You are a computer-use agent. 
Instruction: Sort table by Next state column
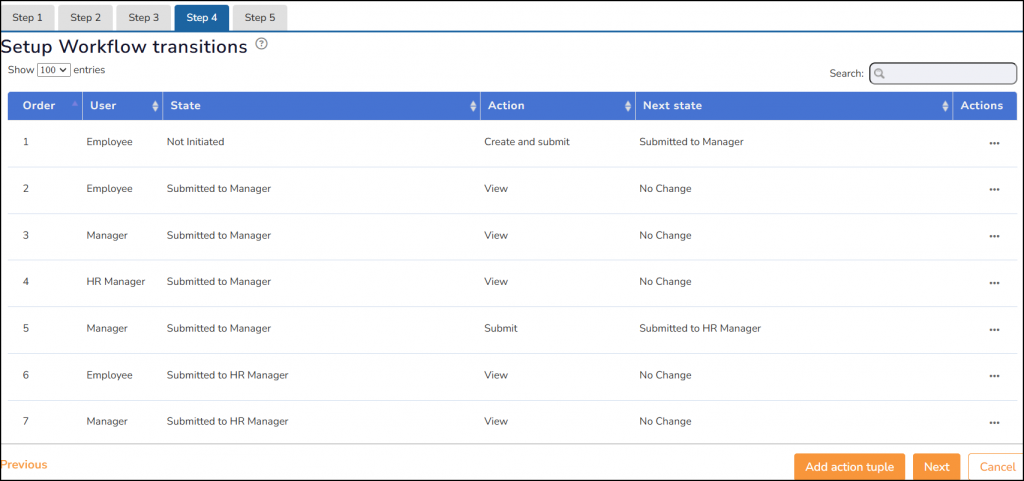792,106
